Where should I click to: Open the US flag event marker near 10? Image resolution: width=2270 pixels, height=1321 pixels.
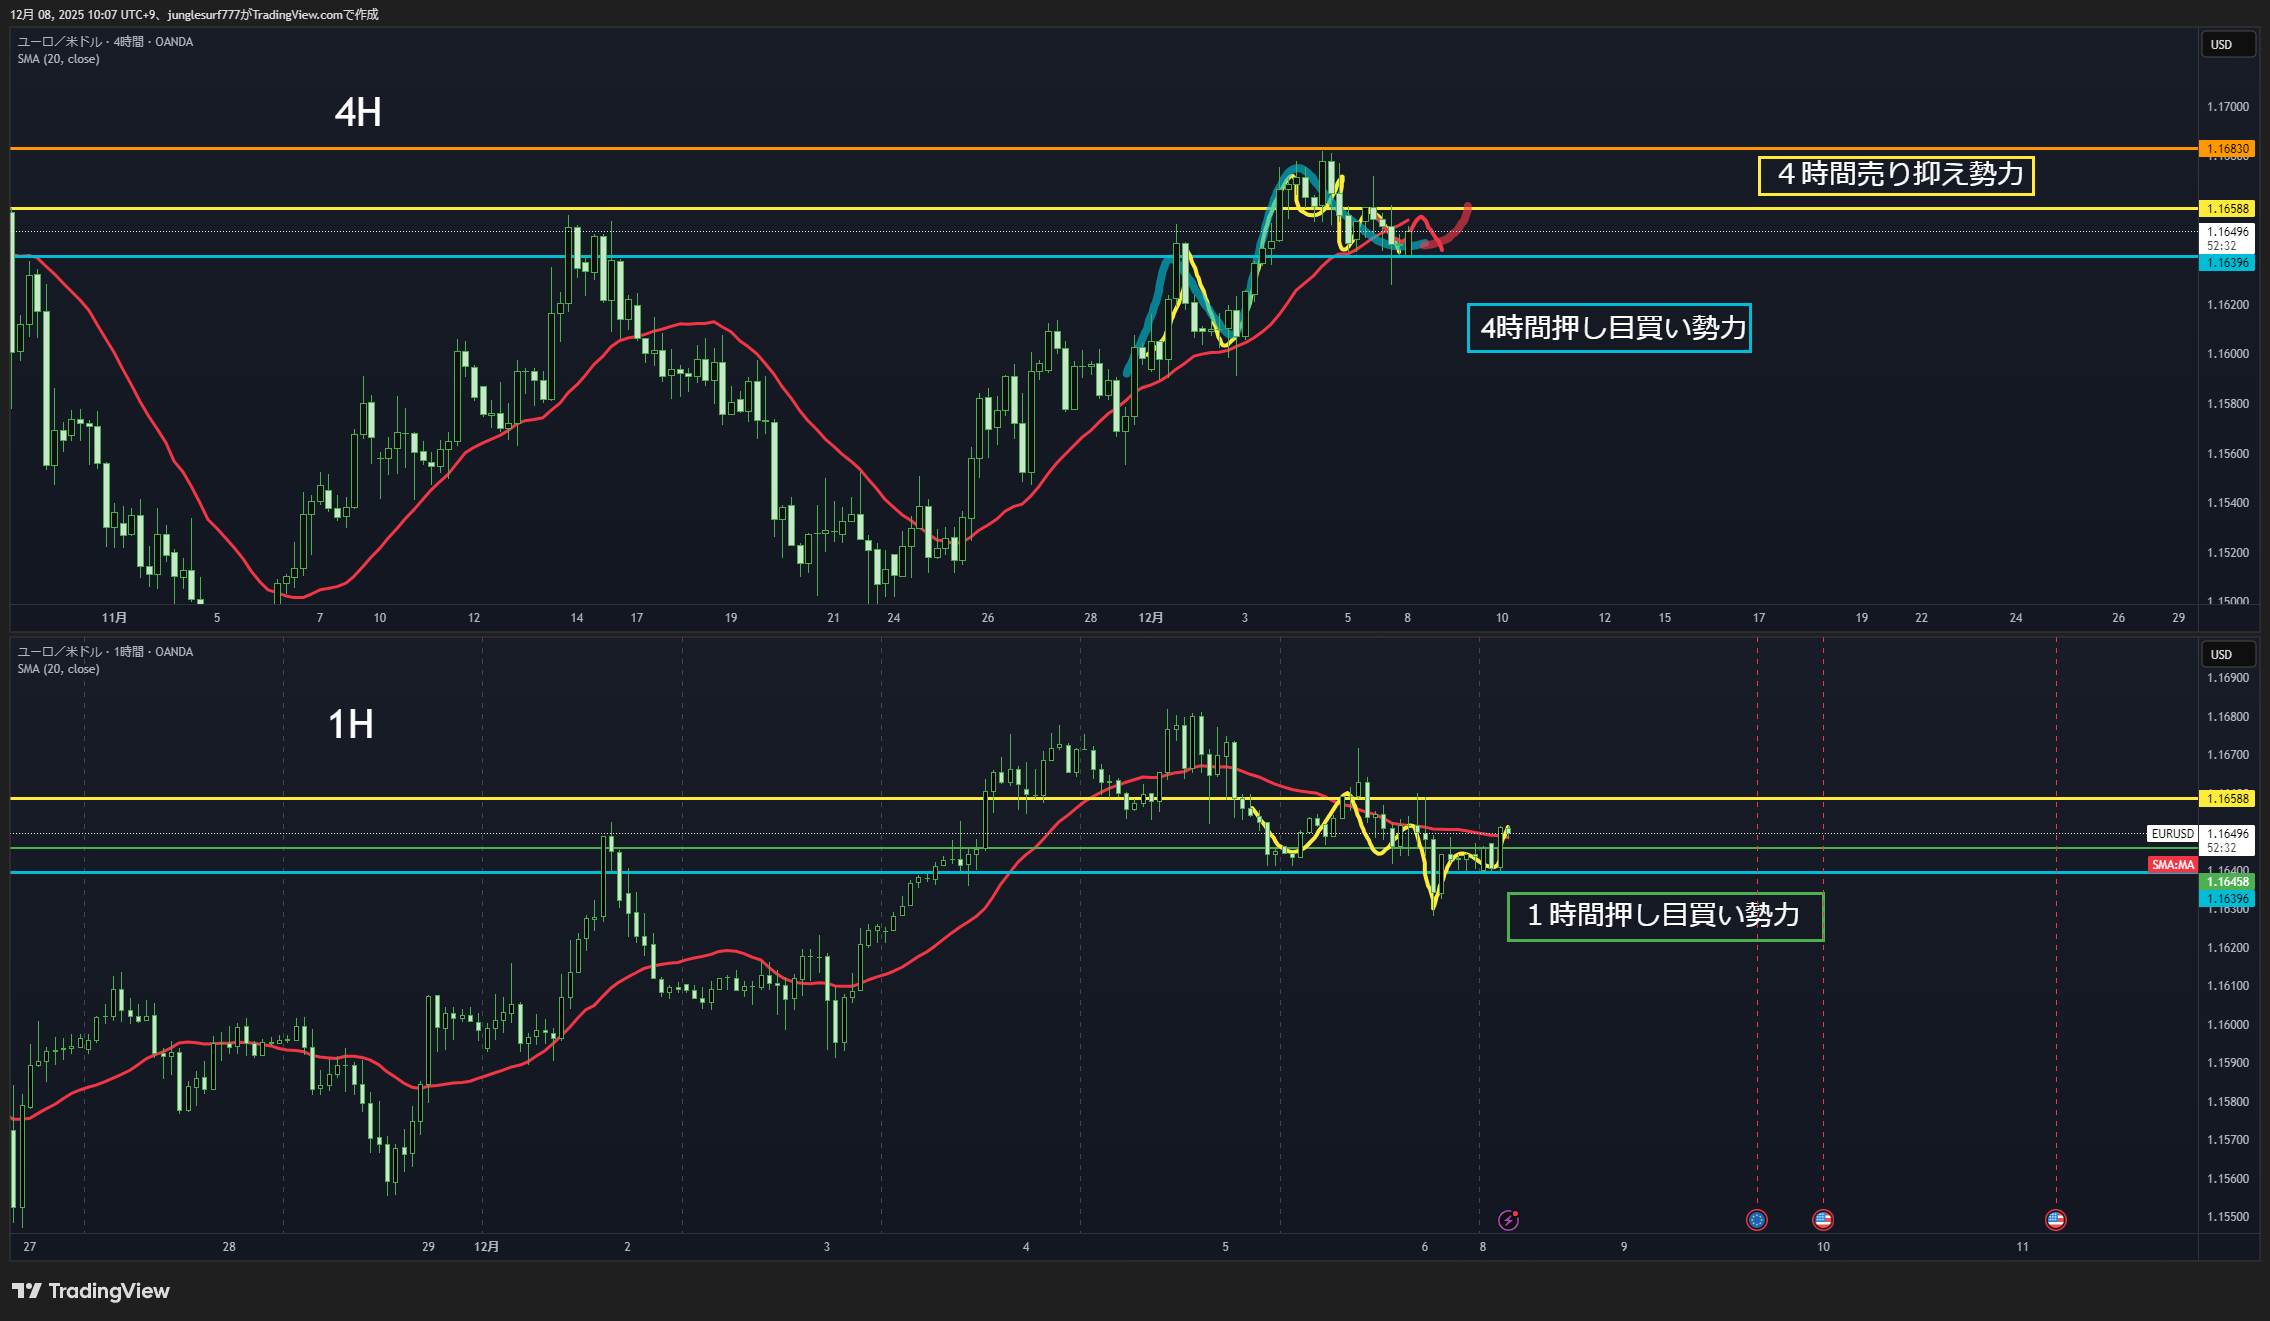coord(1822,1219)
